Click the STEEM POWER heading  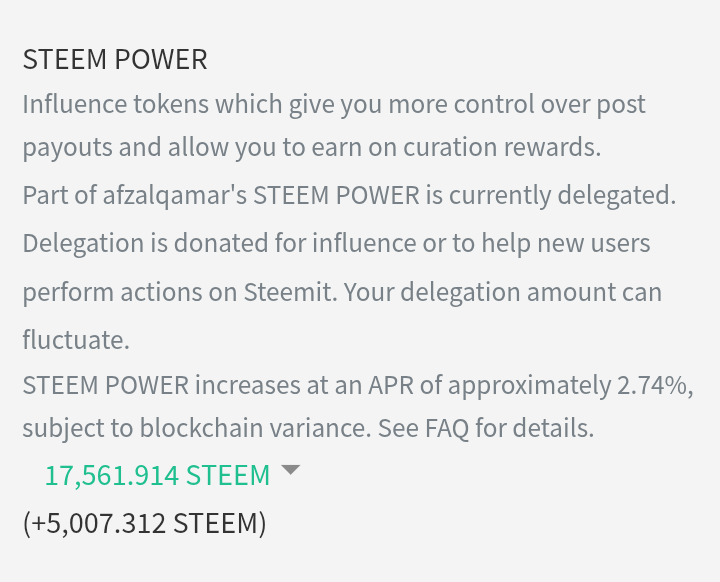[x=115, y=59]
